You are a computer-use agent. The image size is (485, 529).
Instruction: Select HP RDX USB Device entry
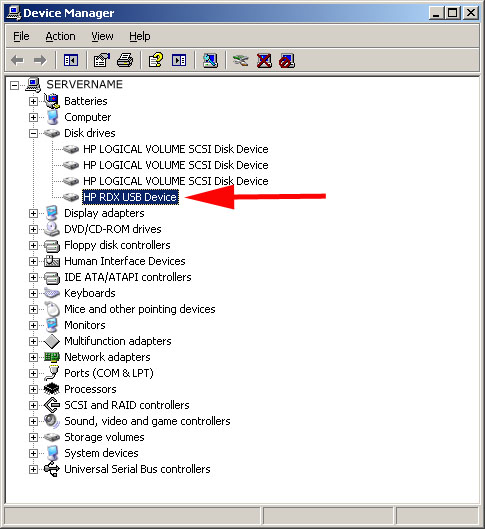130,197
